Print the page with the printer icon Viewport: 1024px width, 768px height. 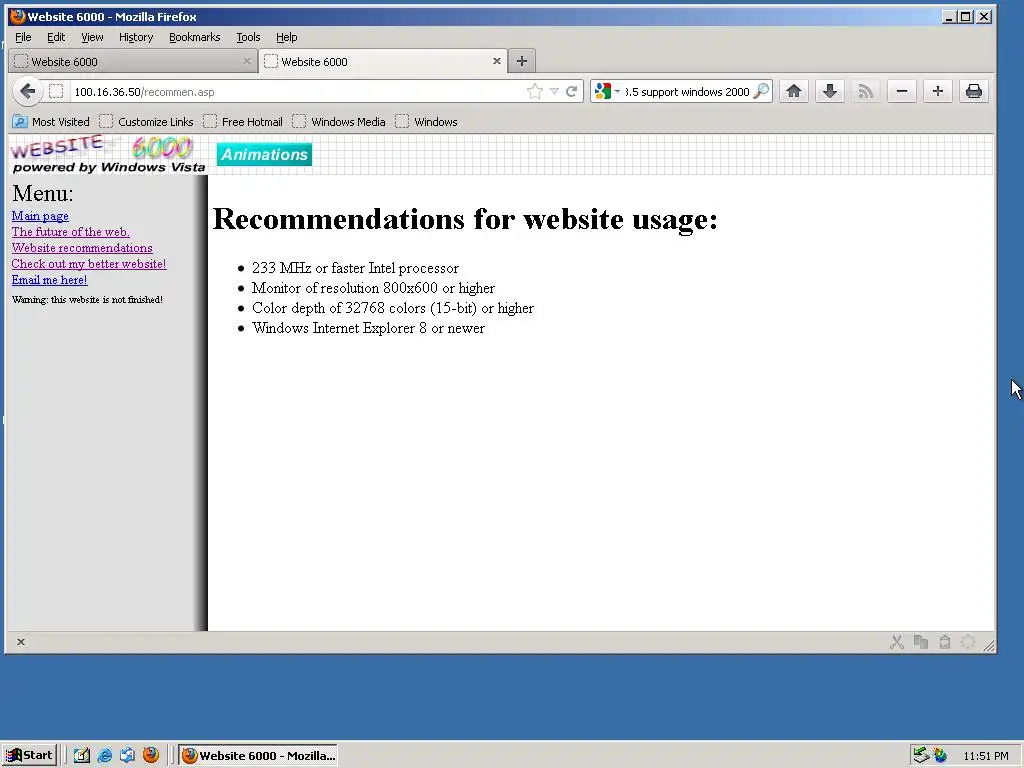coord(973,91)
